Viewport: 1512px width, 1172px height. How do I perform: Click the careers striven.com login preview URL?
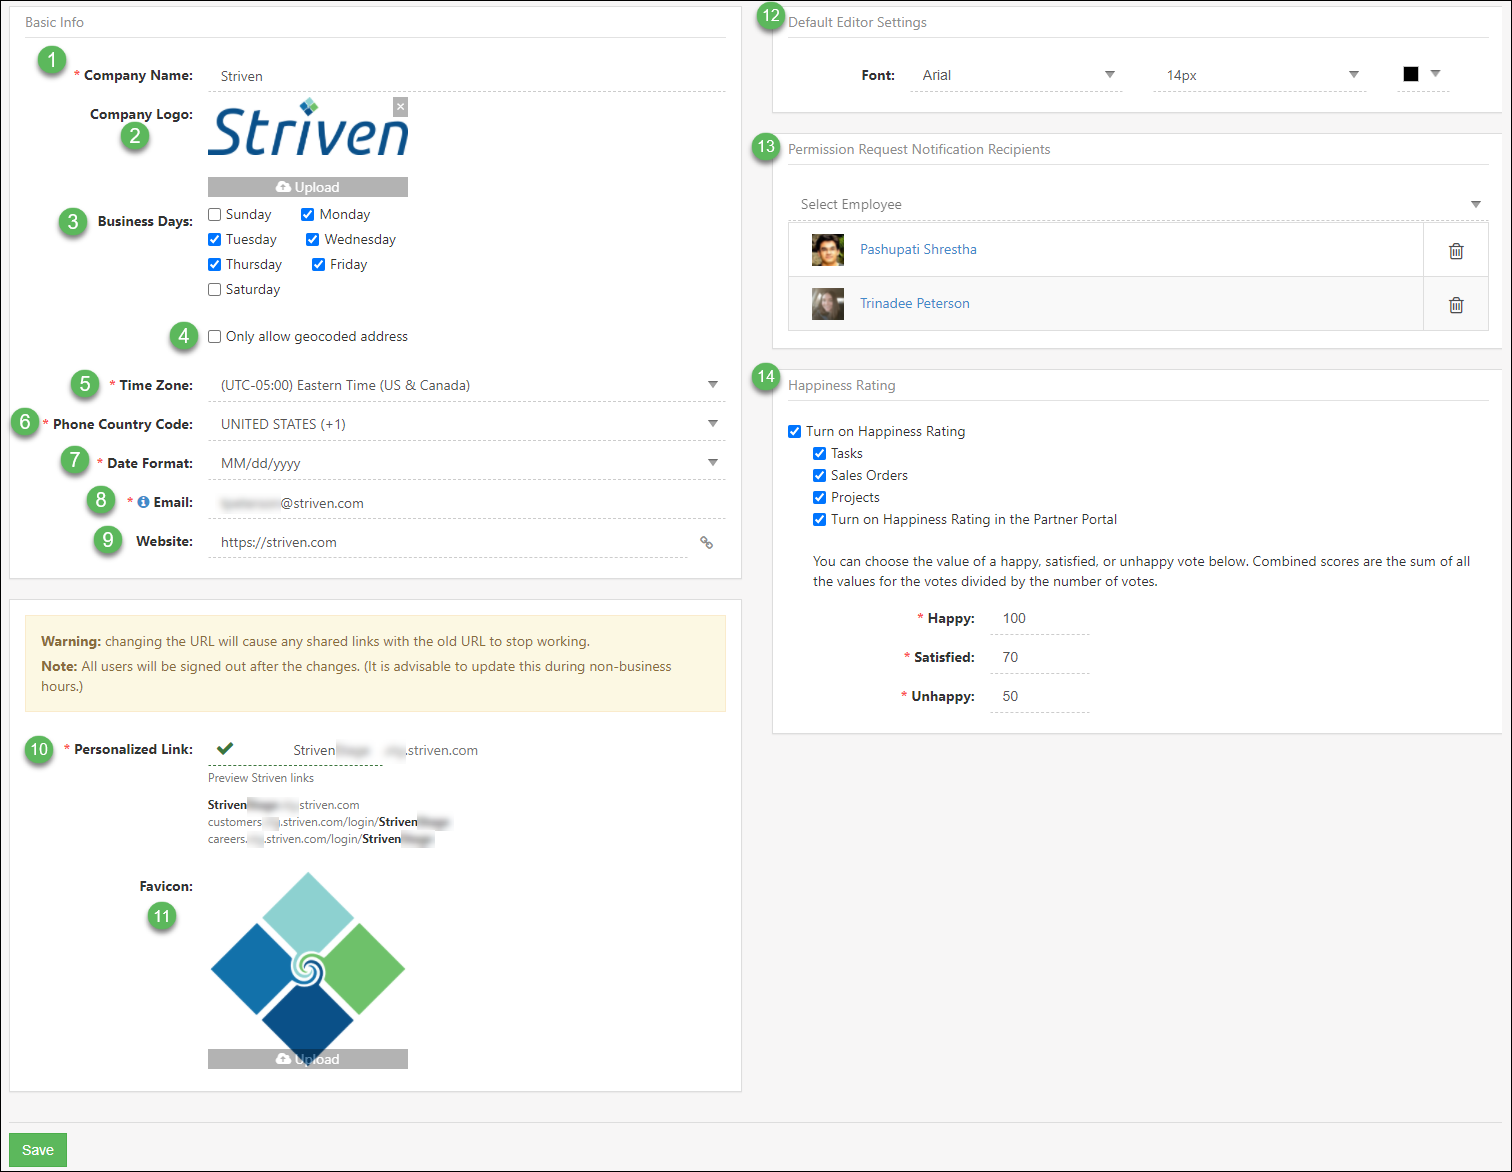coord(321,839)
